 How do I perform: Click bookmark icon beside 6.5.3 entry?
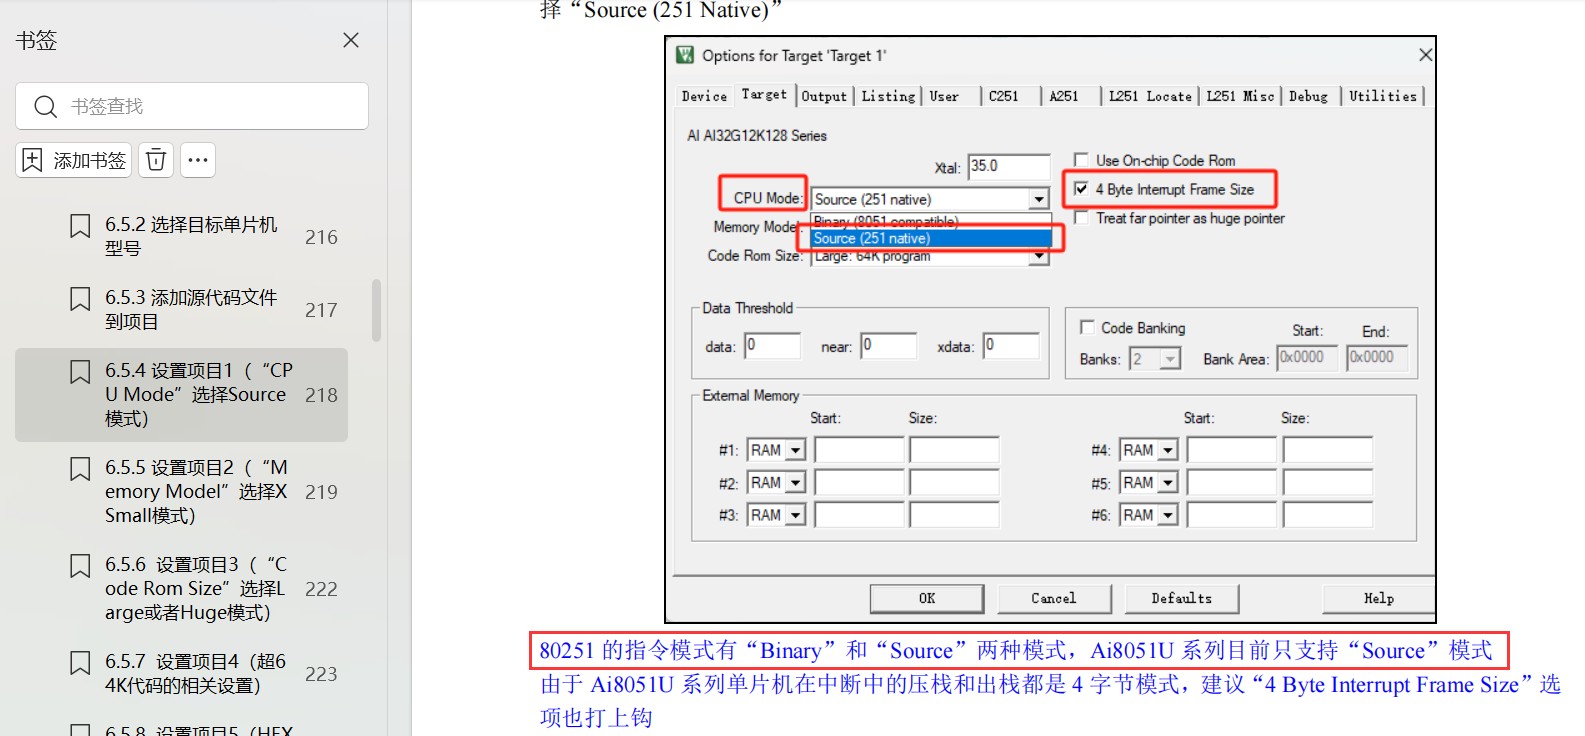pyautogui.click(x=80, y=299)
